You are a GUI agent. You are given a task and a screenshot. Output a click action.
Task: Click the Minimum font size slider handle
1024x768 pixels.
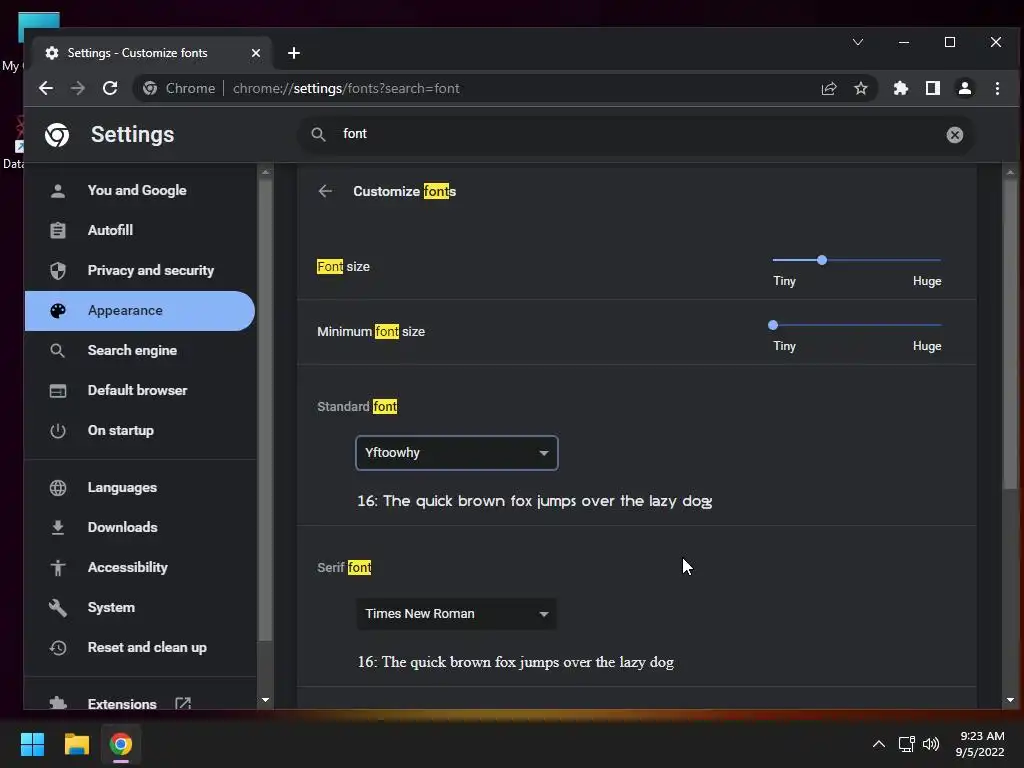click(773, 325)
